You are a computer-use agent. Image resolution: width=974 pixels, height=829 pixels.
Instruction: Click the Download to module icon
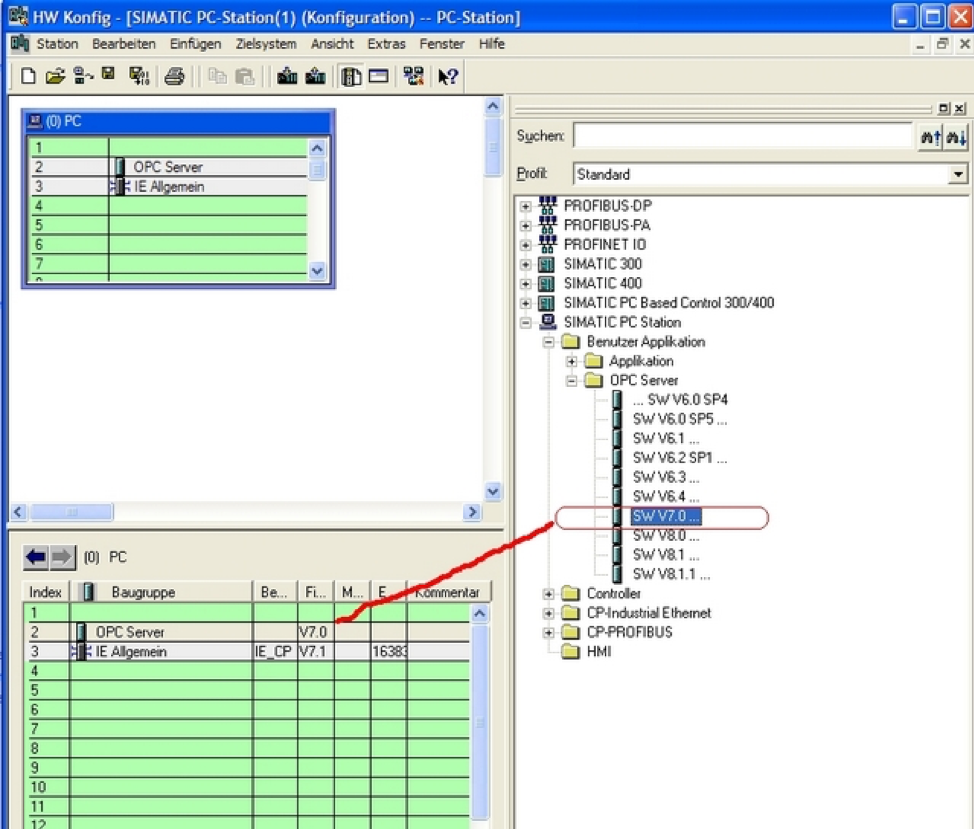coord(287,77)
